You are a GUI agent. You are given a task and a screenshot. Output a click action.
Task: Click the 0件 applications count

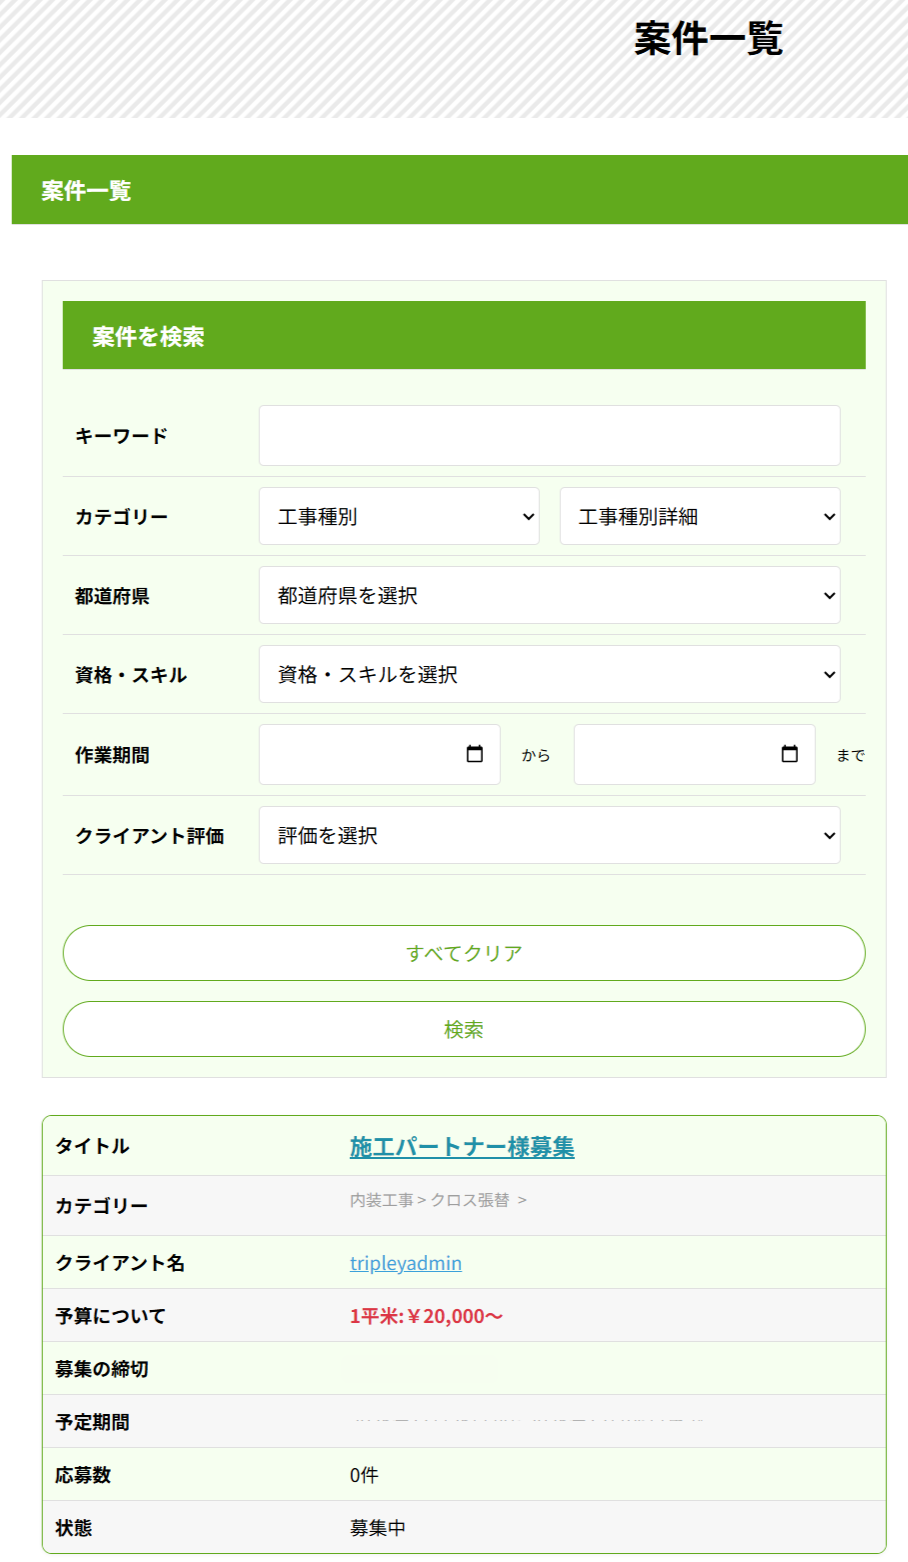pos(364,1475)
